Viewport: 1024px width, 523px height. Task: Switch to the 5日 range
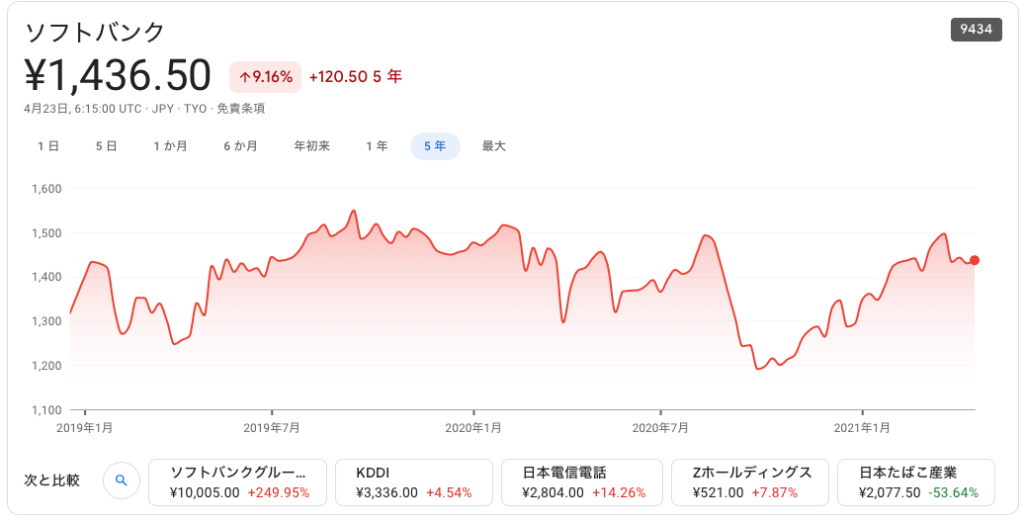click(x=106, y=146)
